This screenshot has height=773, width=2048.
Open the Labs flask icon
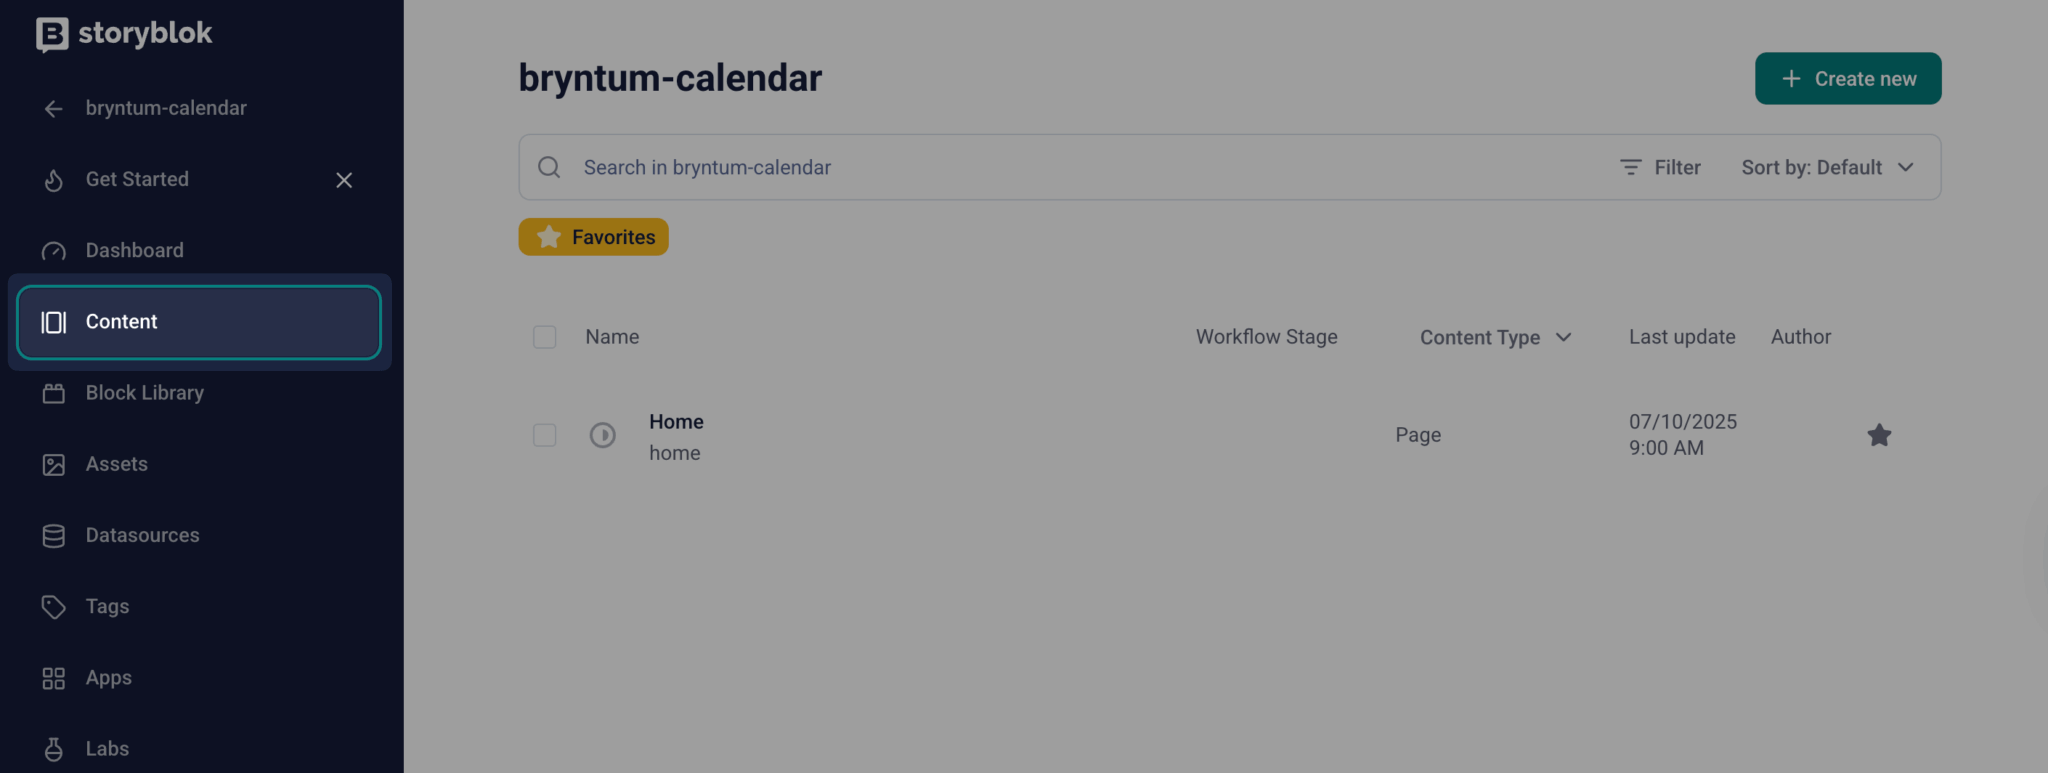pyautogui.click(x=54, y=749)
